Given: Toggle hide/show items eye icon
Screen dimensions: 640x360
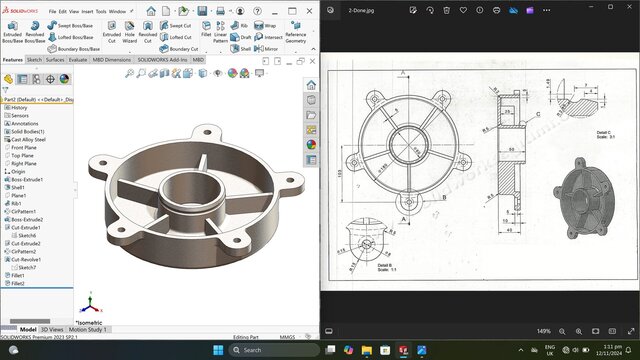Looking at the screenshot, I should (218, 73).
